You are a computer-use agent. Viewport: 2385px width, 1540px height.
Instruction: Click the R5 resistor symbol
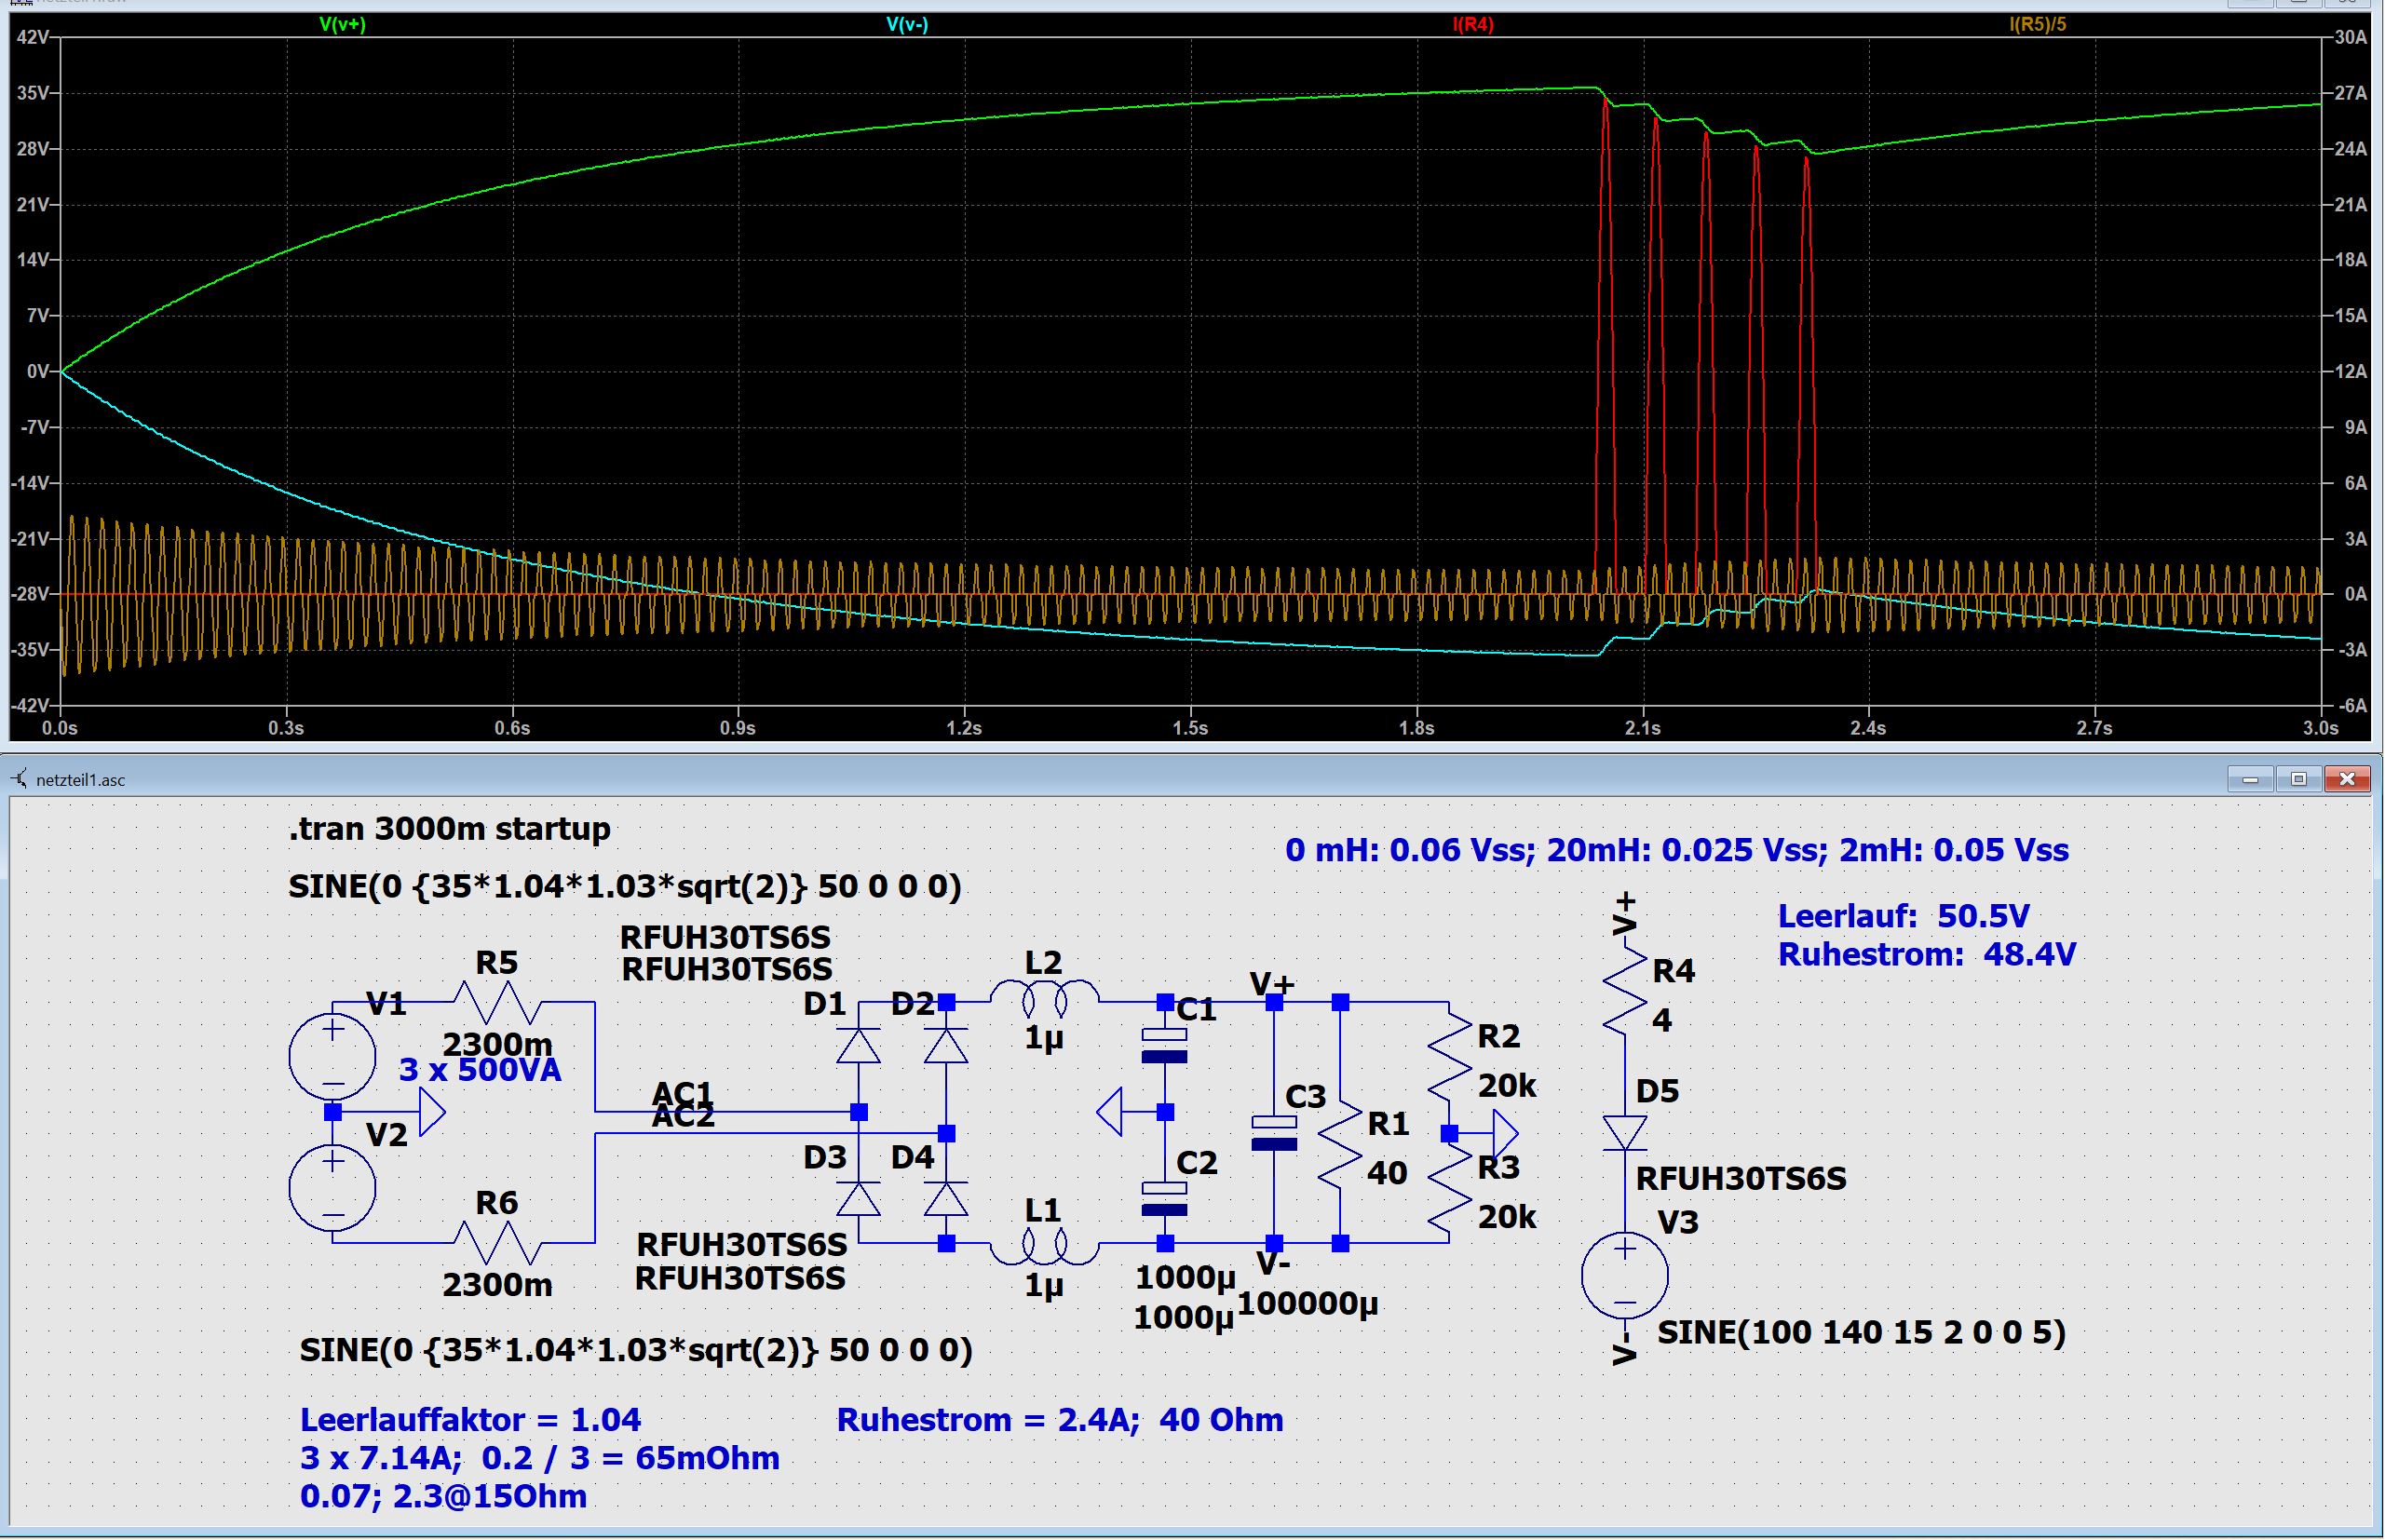pyautogui.click(x=497, y=1001)
